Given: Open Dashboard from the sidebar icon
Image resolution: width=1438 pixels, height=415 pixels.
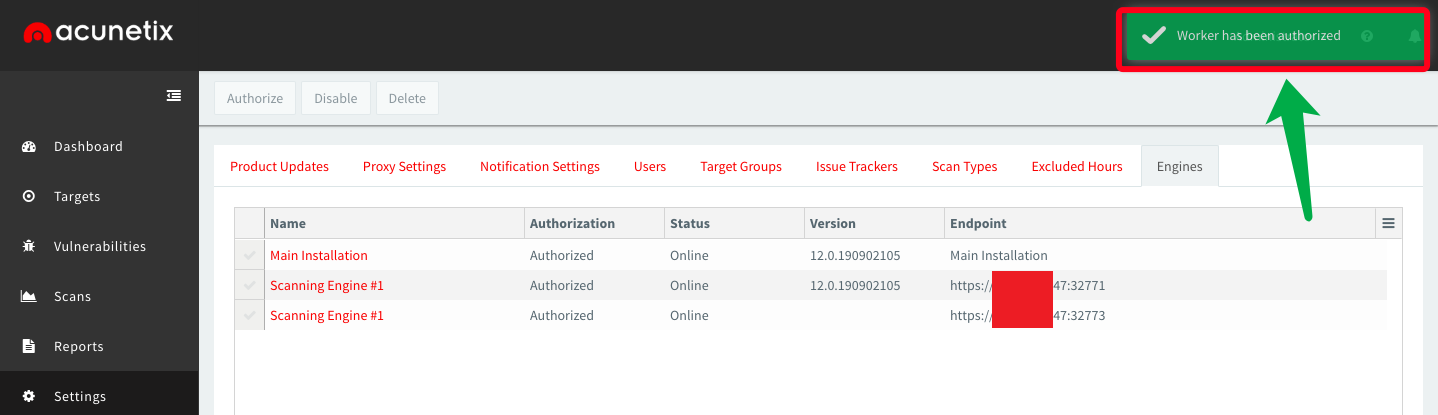Looking at the screenshot, I should [x=29, y=146].
